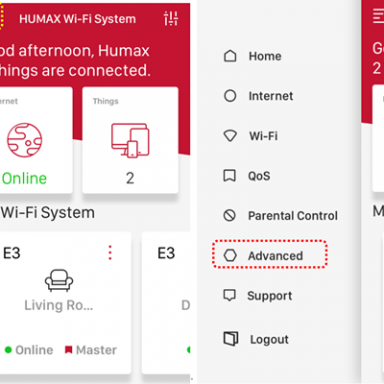
Task: Choose Logout from the side menu
Action: 256,339
